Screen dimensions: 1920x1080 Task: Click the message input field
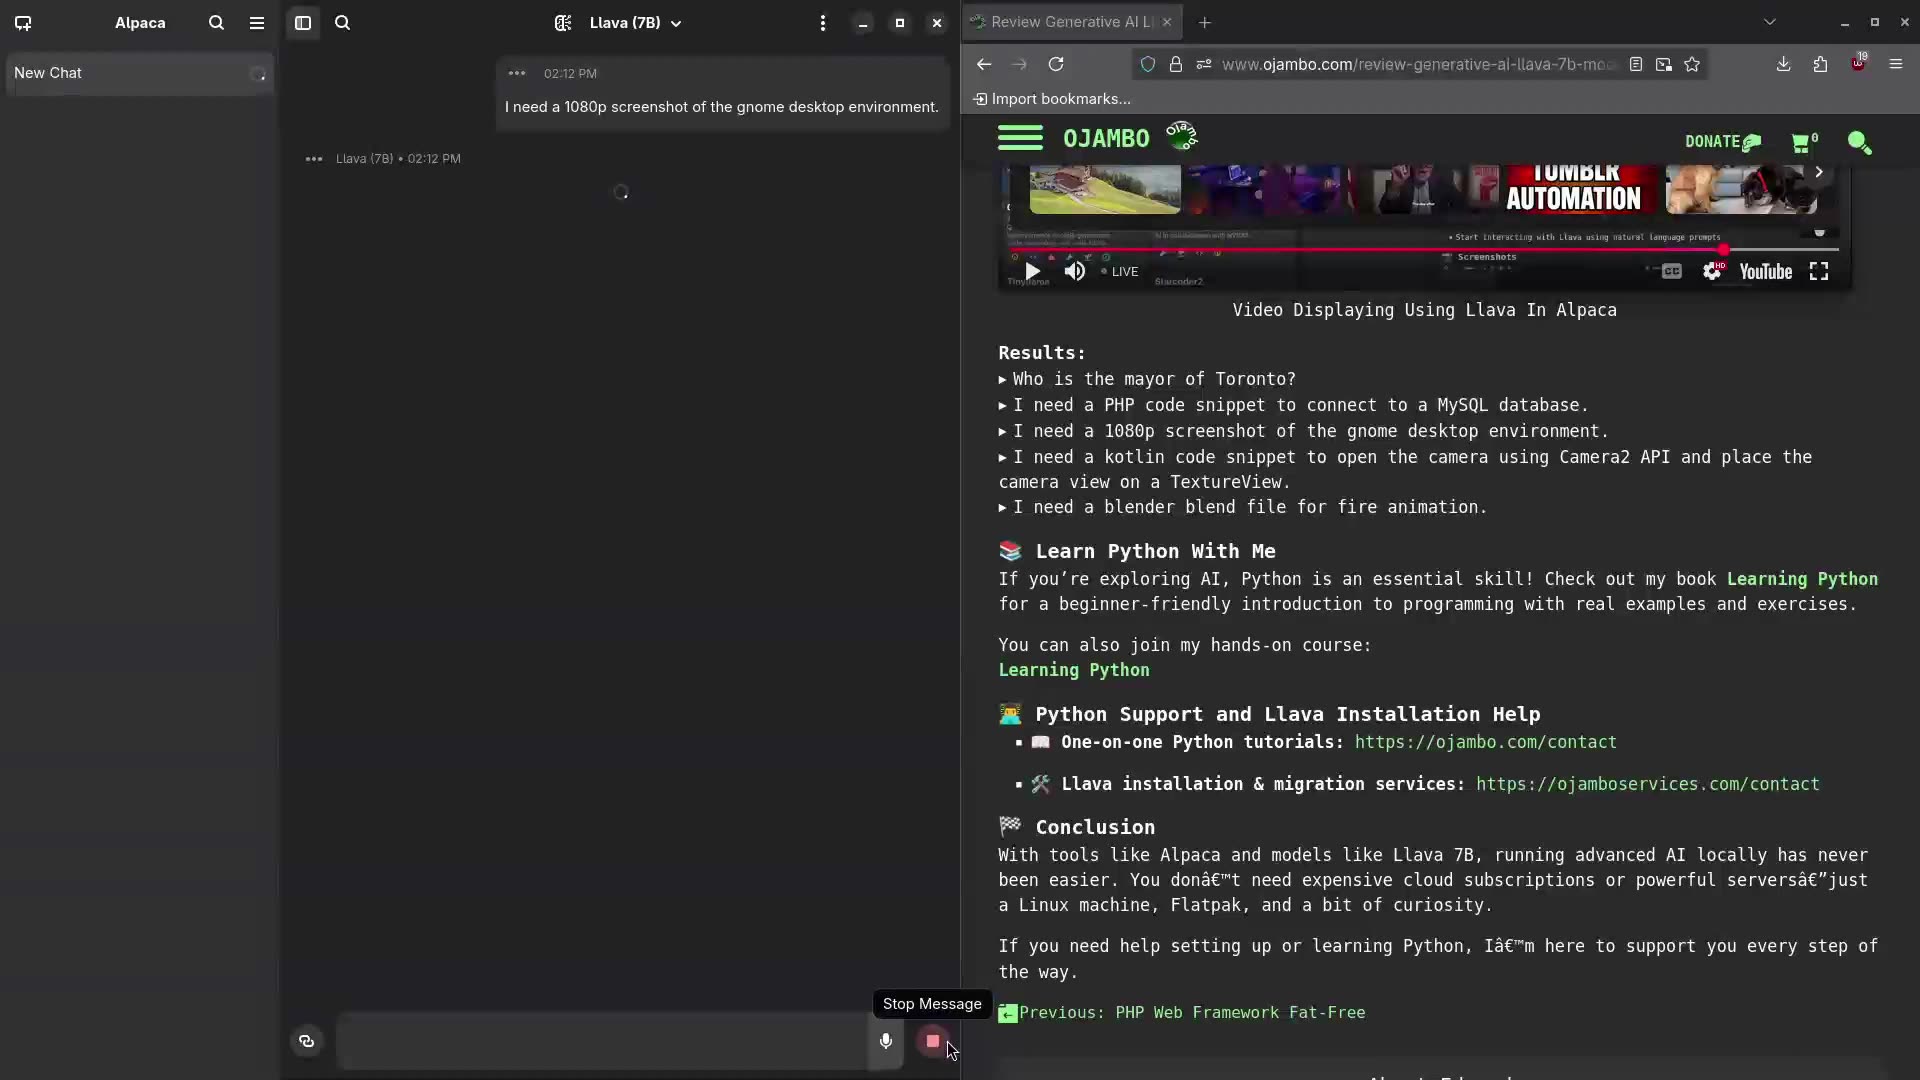pos(603,1041)
